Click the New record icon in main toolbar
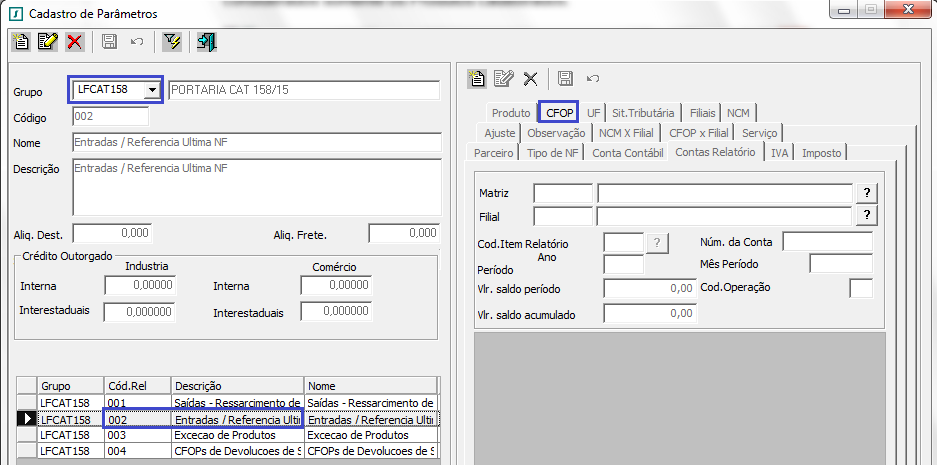Image resolution: width=937 pixels, height=465 pixels. [22, 42]
